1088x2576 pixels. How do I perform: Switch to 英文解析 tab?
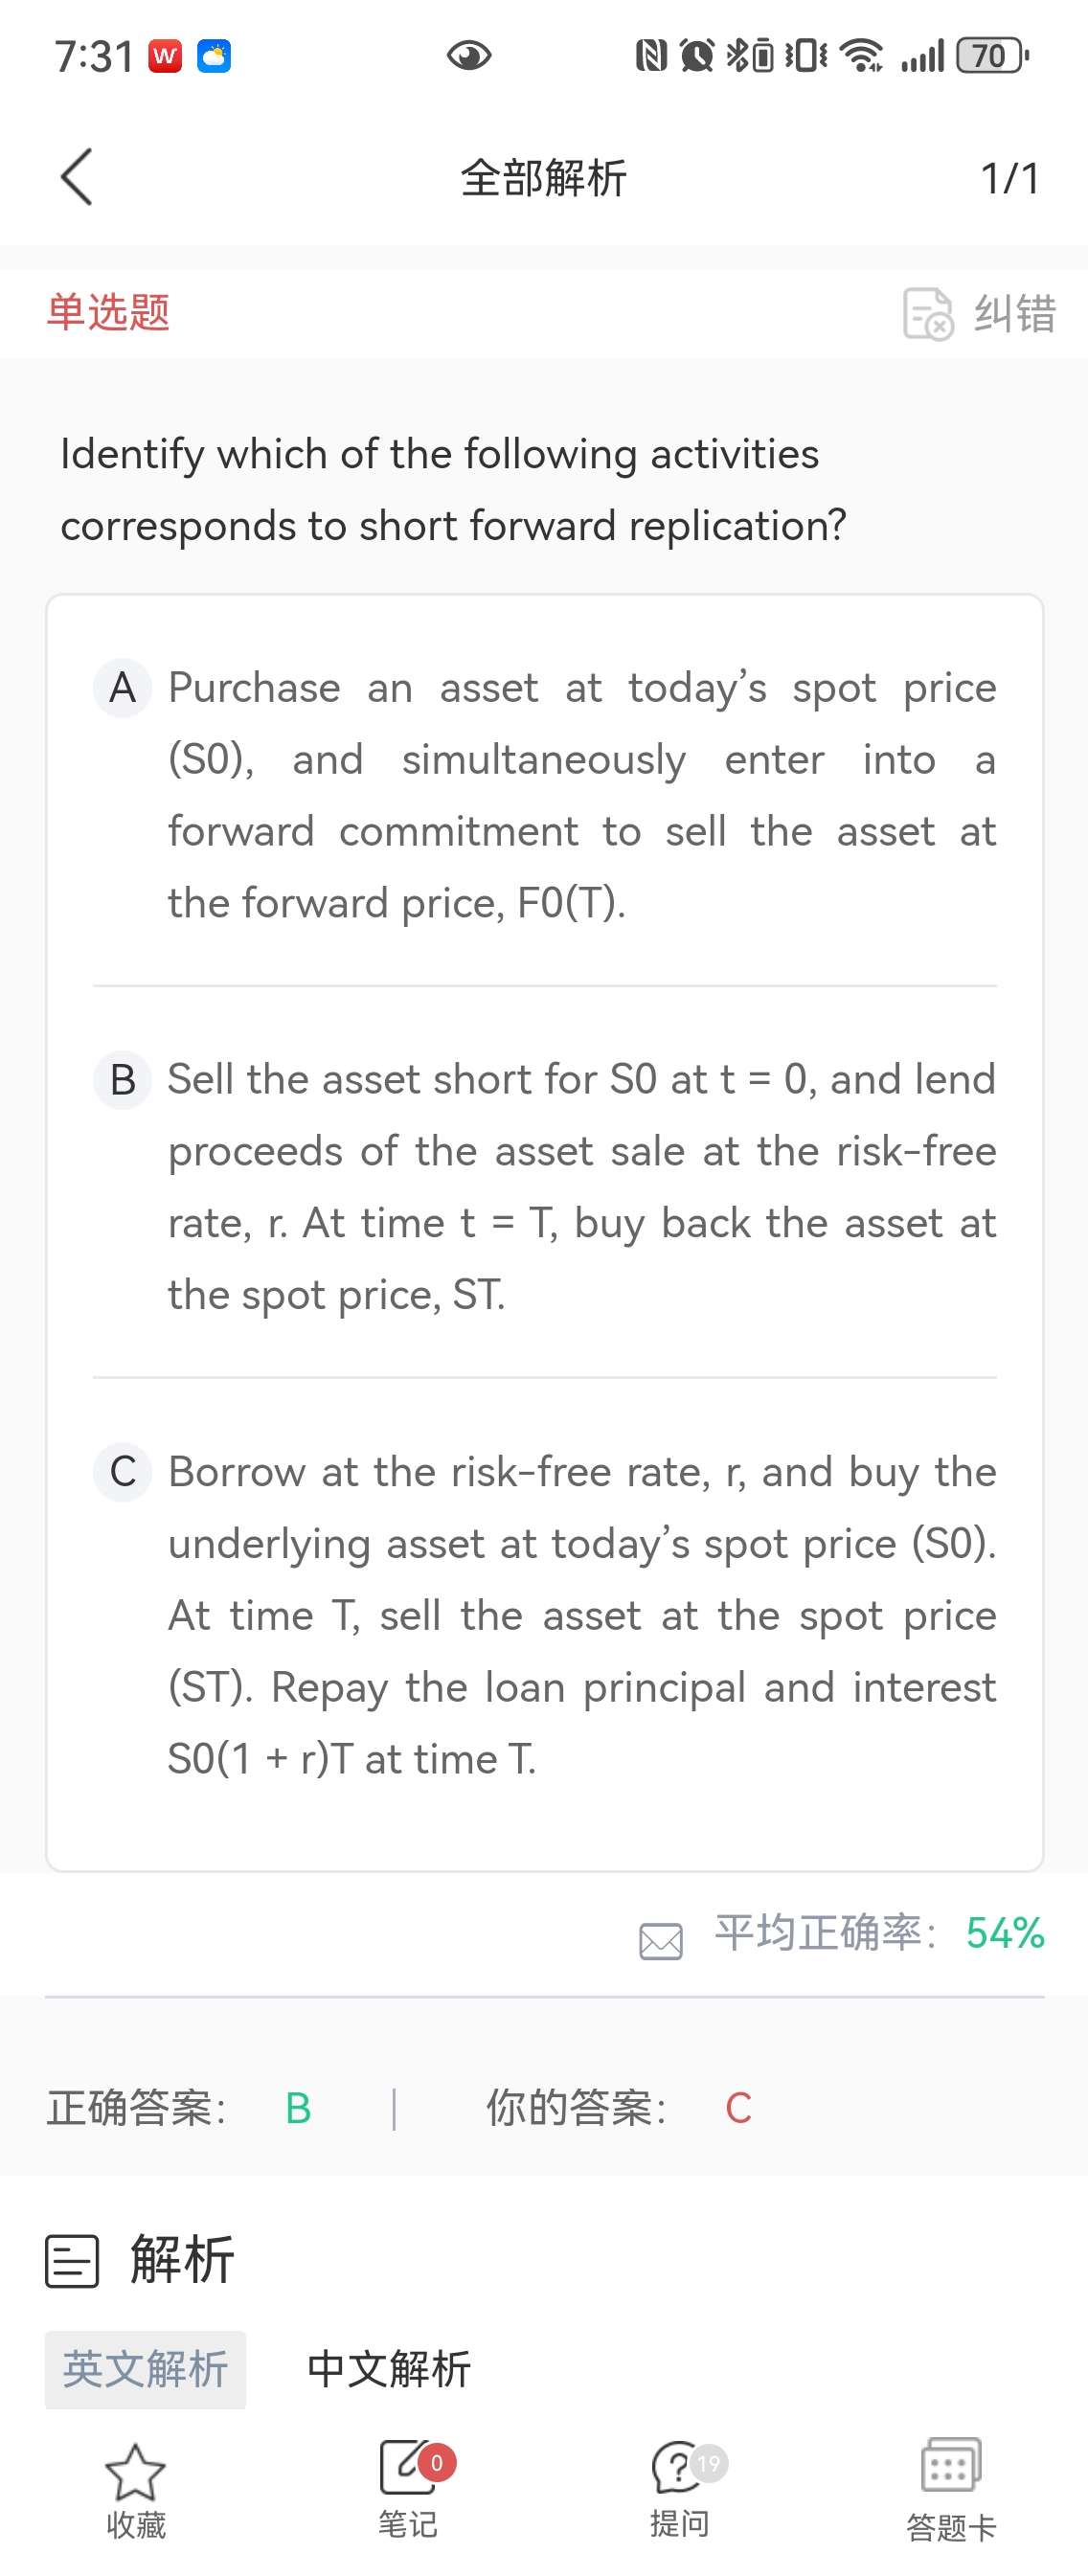145,2370
